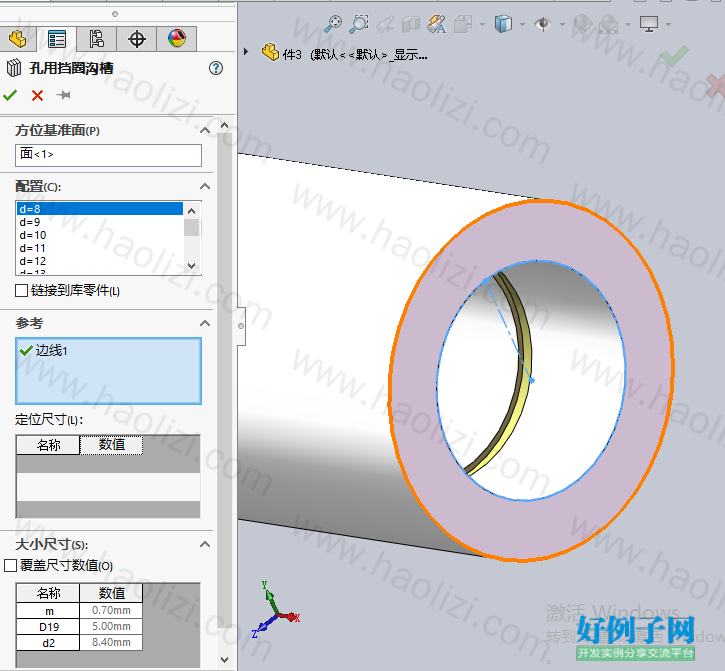Click the viewport green confirm checkmark
Viewport: 725px width, 671px height.
click(x=675, y=55)
